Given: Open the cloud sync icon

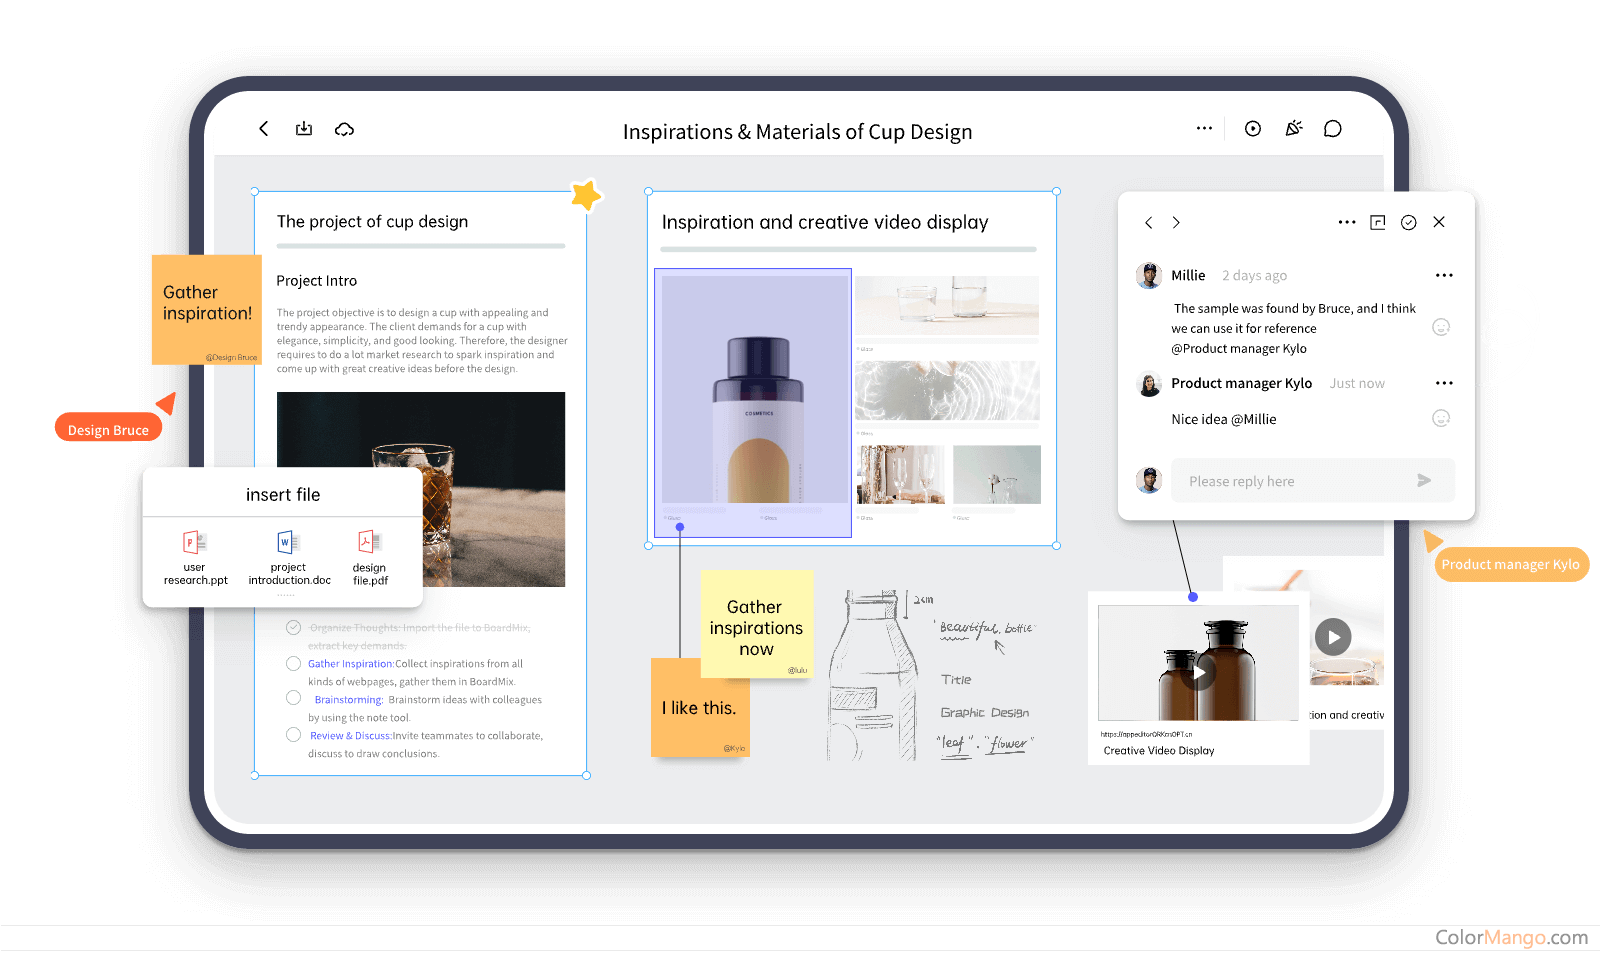Looking at the screenshot, I should [x=344, y=129].
